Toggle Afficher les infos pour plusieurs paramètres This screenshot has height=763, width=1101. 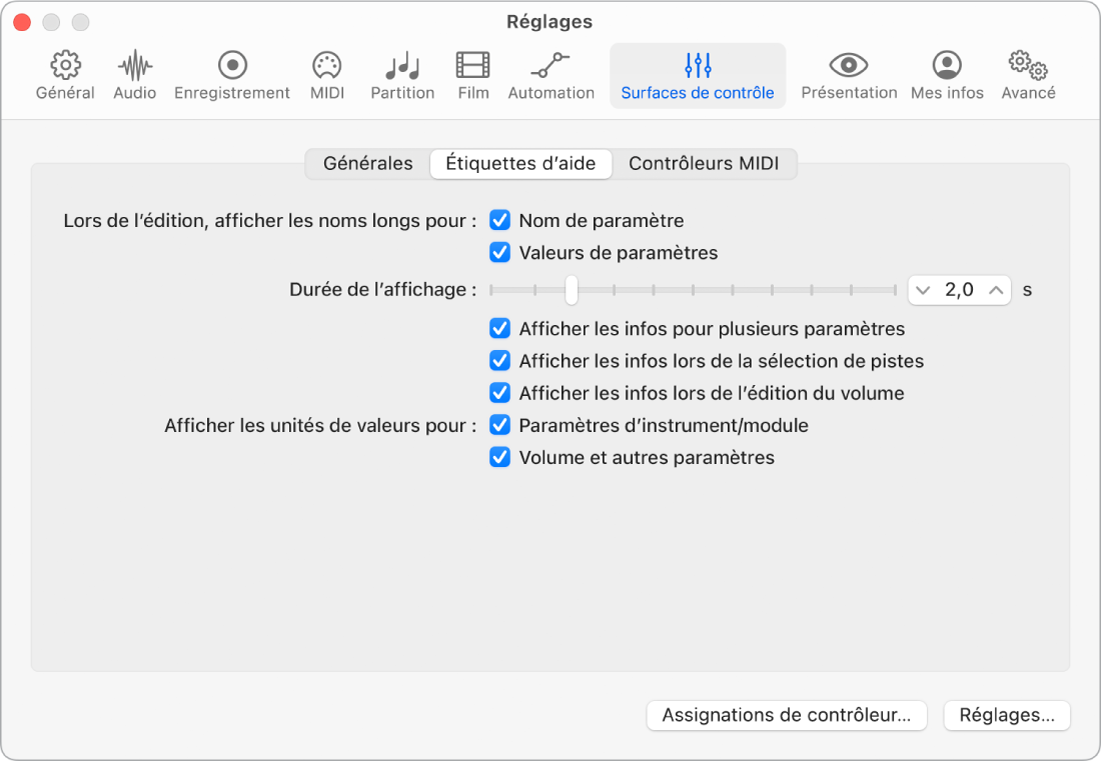click(x=500, y=329)
